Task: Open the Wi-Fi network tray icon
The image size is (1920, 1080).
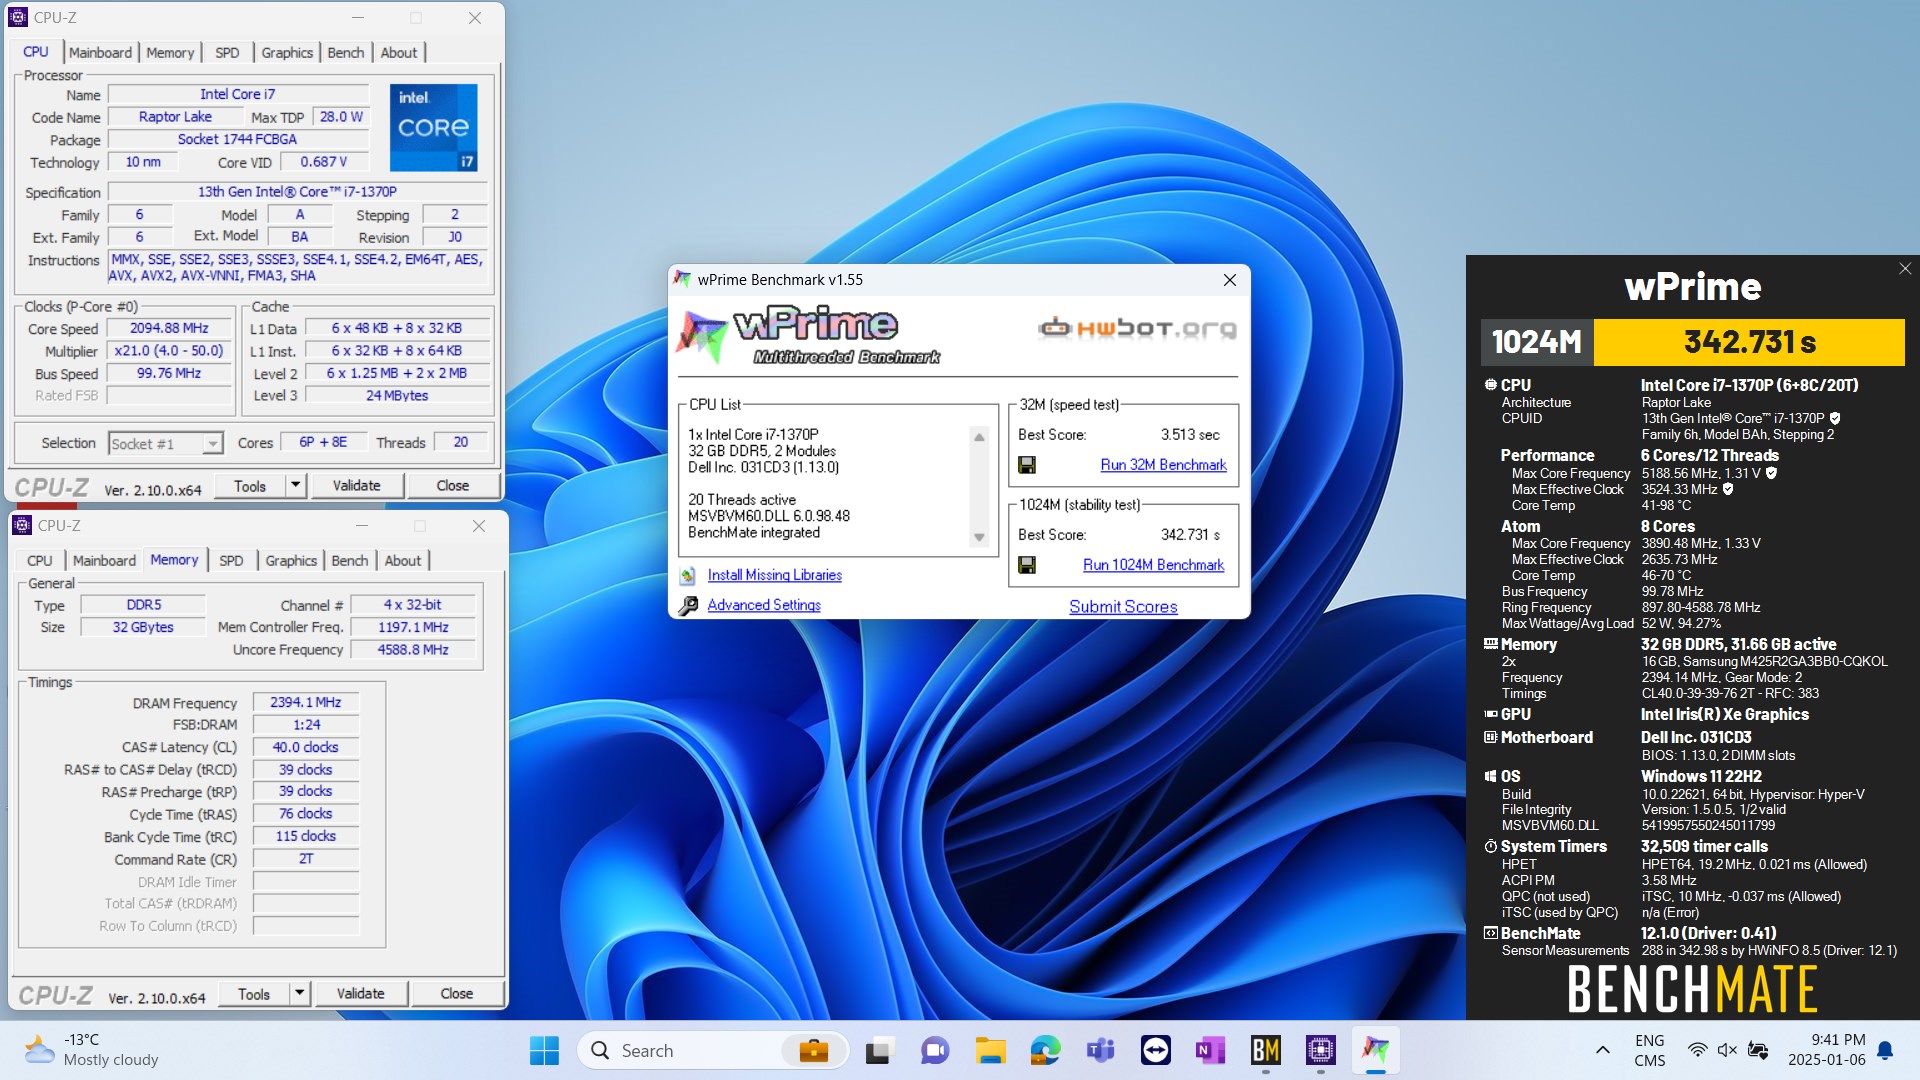Action: [1697, 1050]
